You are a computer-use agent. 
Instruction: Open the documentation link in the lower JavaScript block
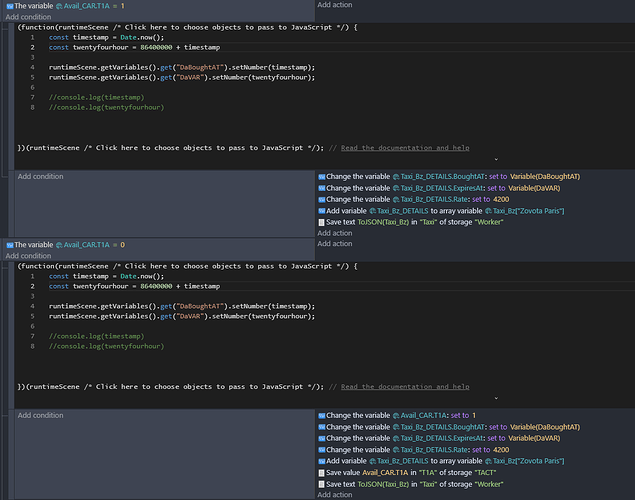click(405, 387)
